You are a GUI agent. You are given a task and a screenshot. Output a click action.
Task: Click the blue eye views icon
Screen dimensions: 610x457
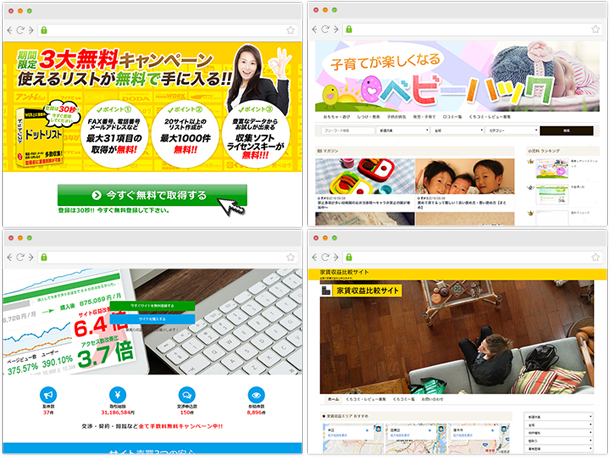point(256,395)
